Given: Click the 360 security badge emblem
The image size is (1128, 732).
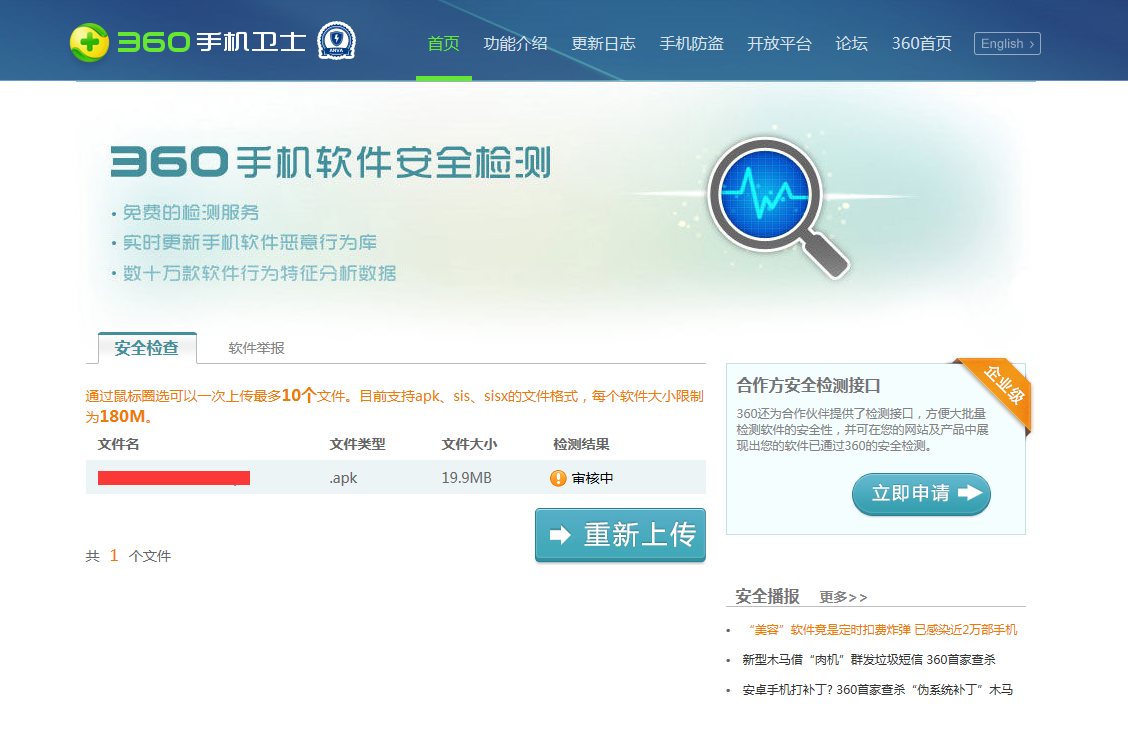Looking at the screenshot, I should [x=337, y=42].
